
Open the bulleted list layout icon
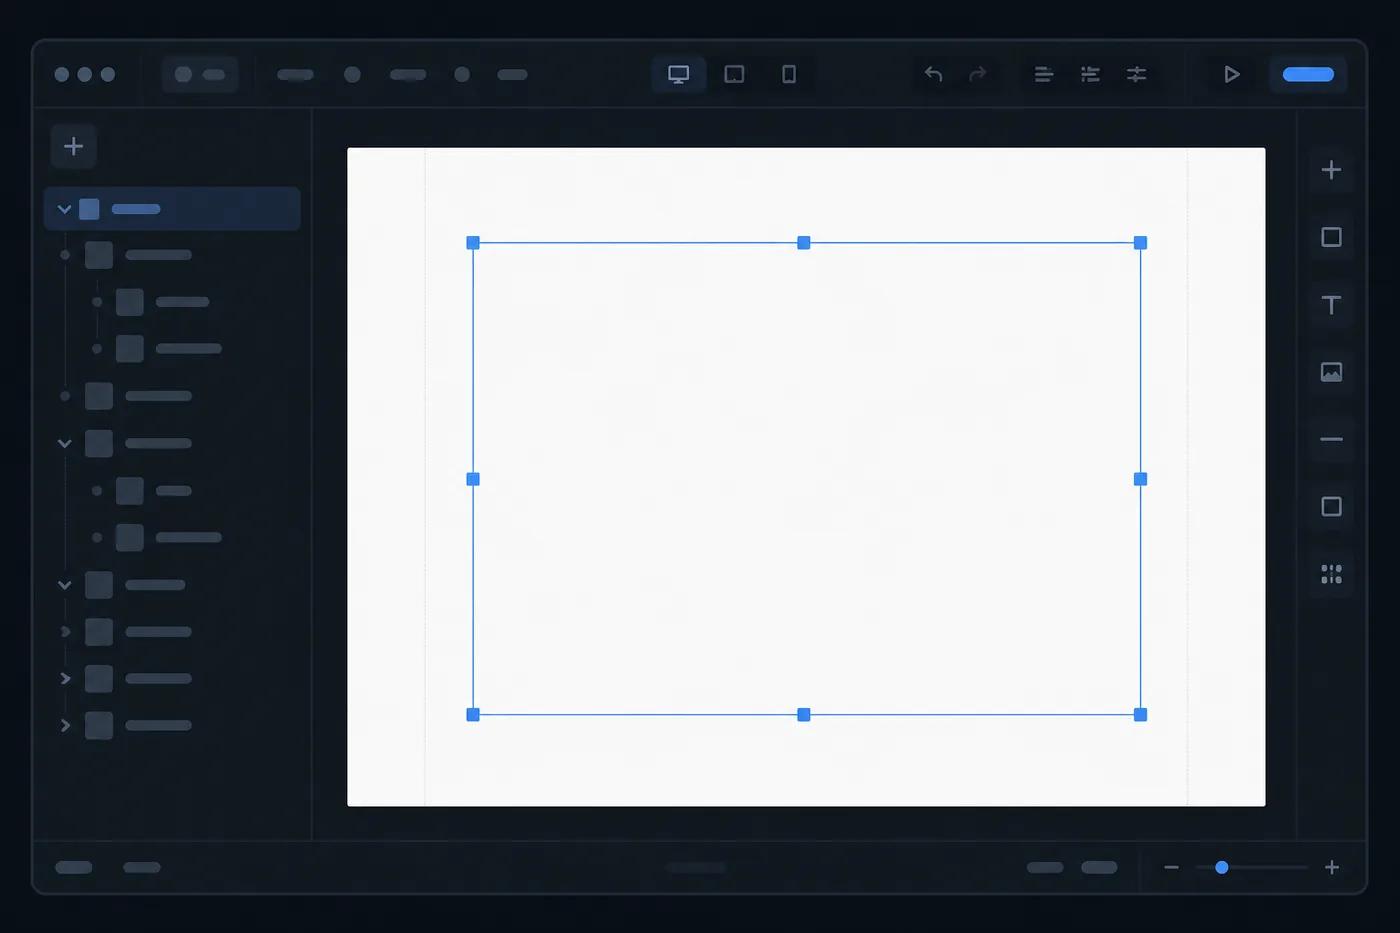[x=1090, y=74]
